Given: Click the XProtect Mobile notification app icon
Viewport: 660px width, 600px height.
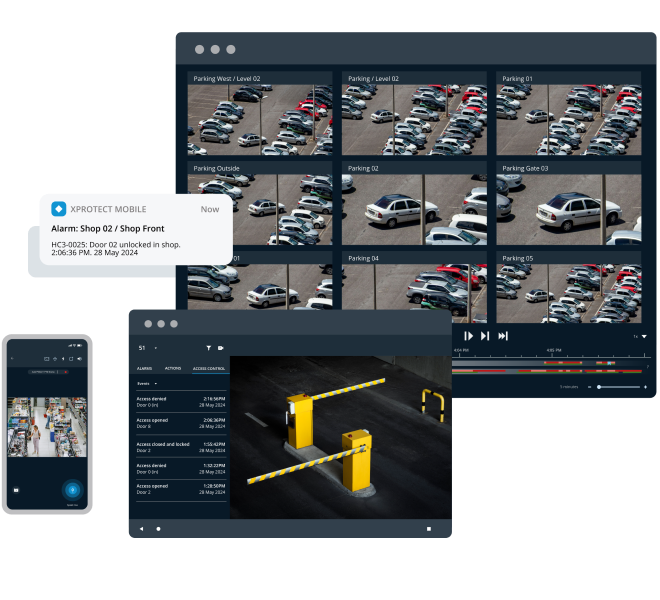Looking at the screenshot, I should click(58, 209).
